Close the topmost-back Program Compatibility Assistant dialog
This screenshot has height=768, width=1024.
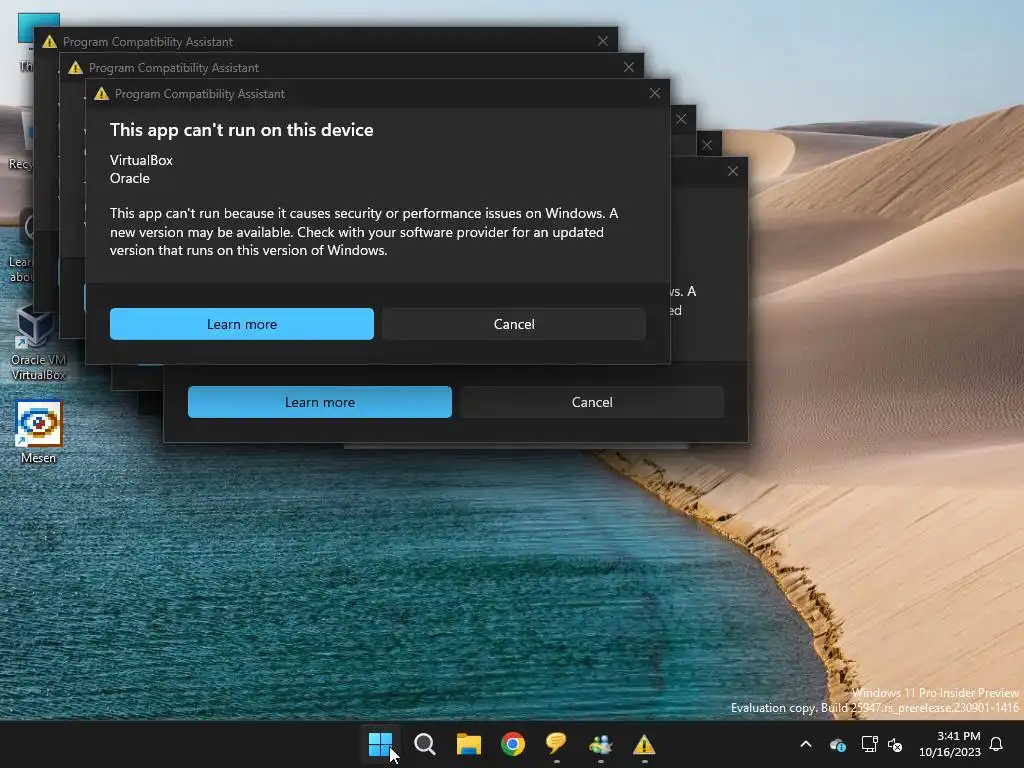click(603, 41)
